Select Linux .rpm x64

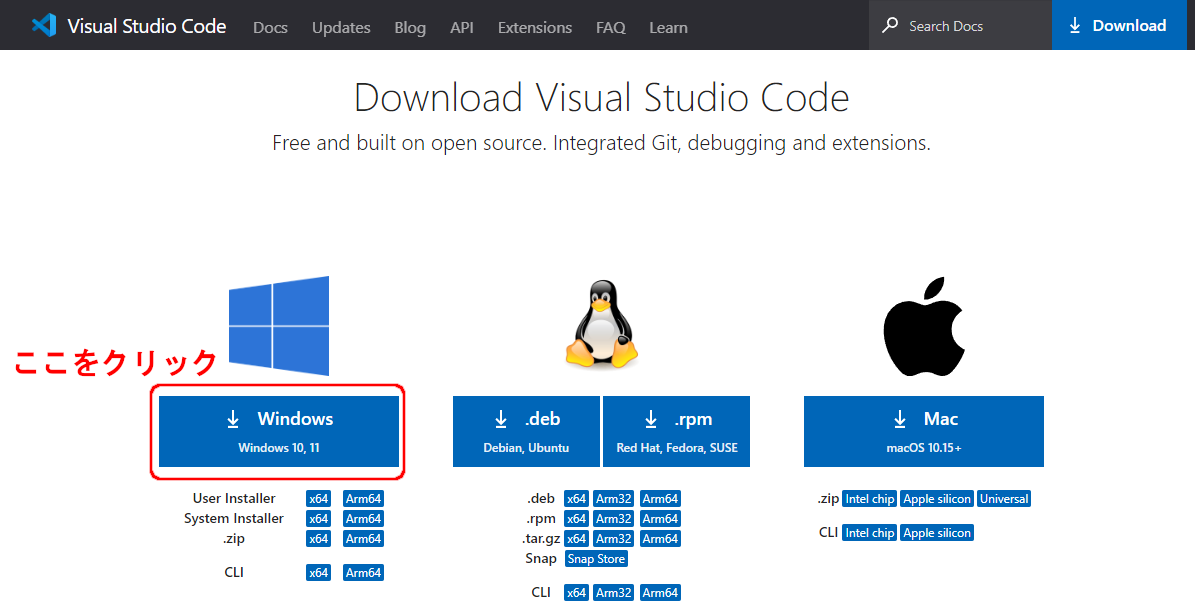point(577,519)
